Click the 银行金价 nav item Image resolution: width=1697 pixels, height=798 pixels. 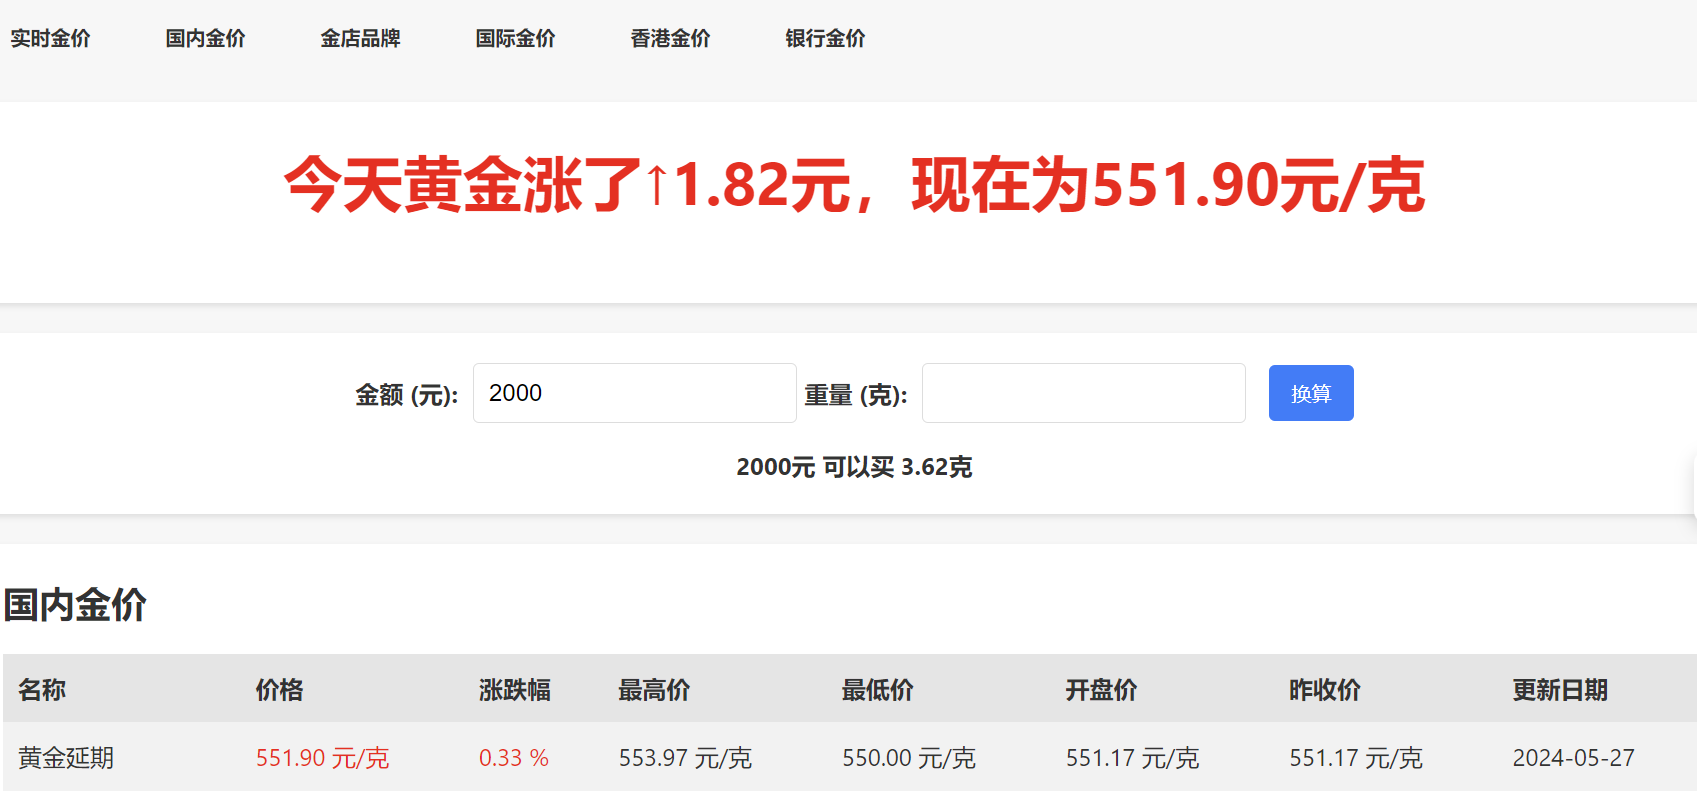coord(825,39)
